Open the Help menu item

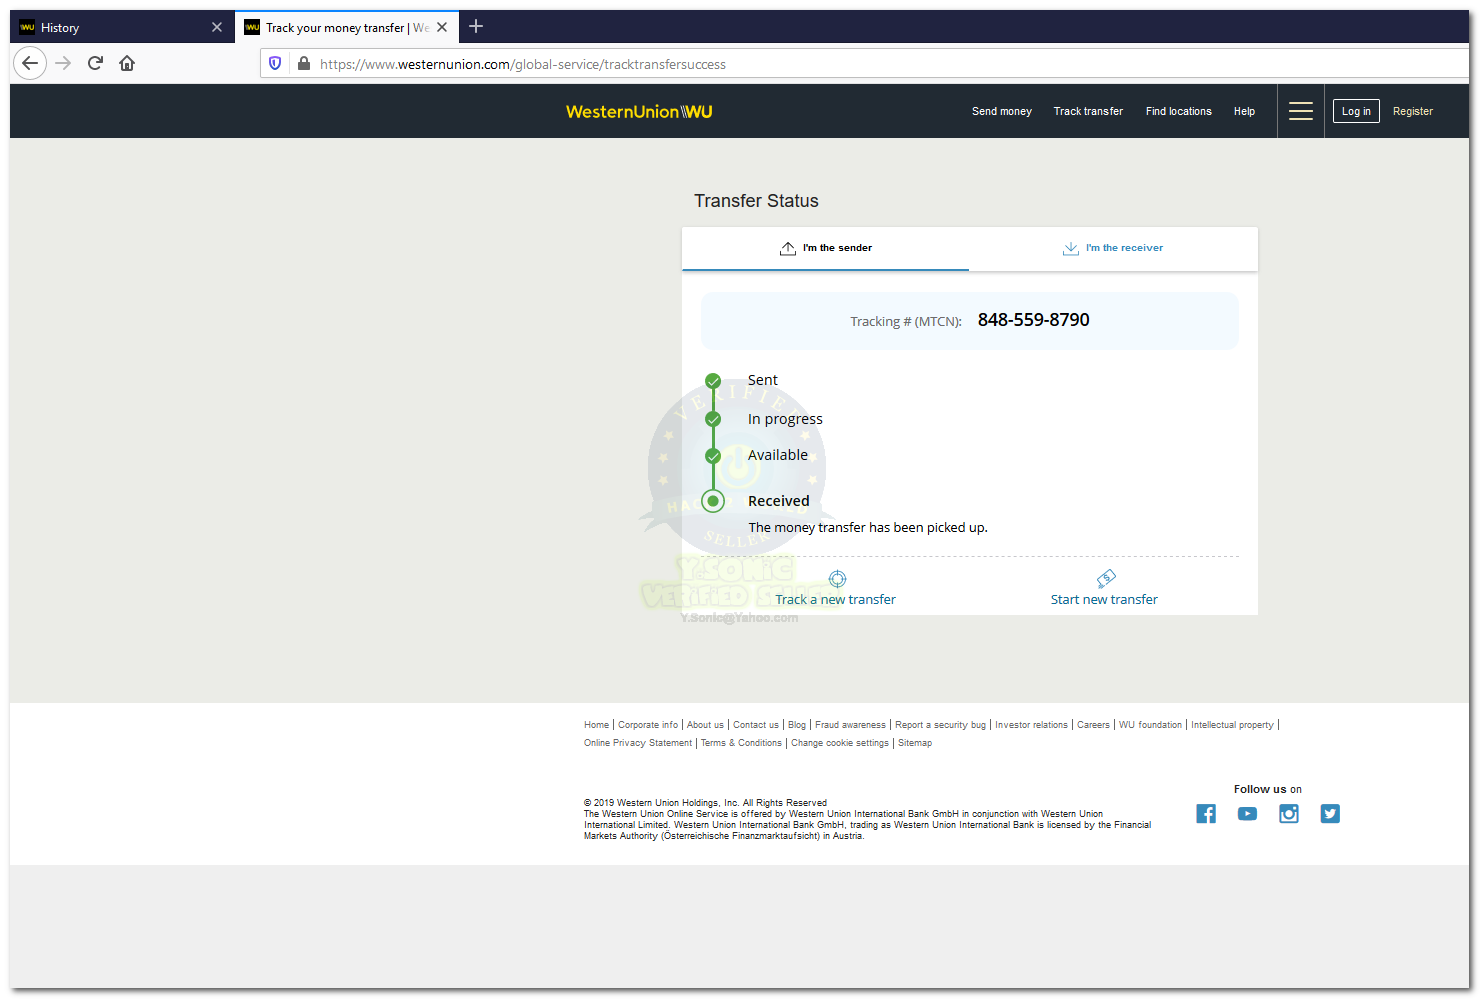tap(1244, 111)
